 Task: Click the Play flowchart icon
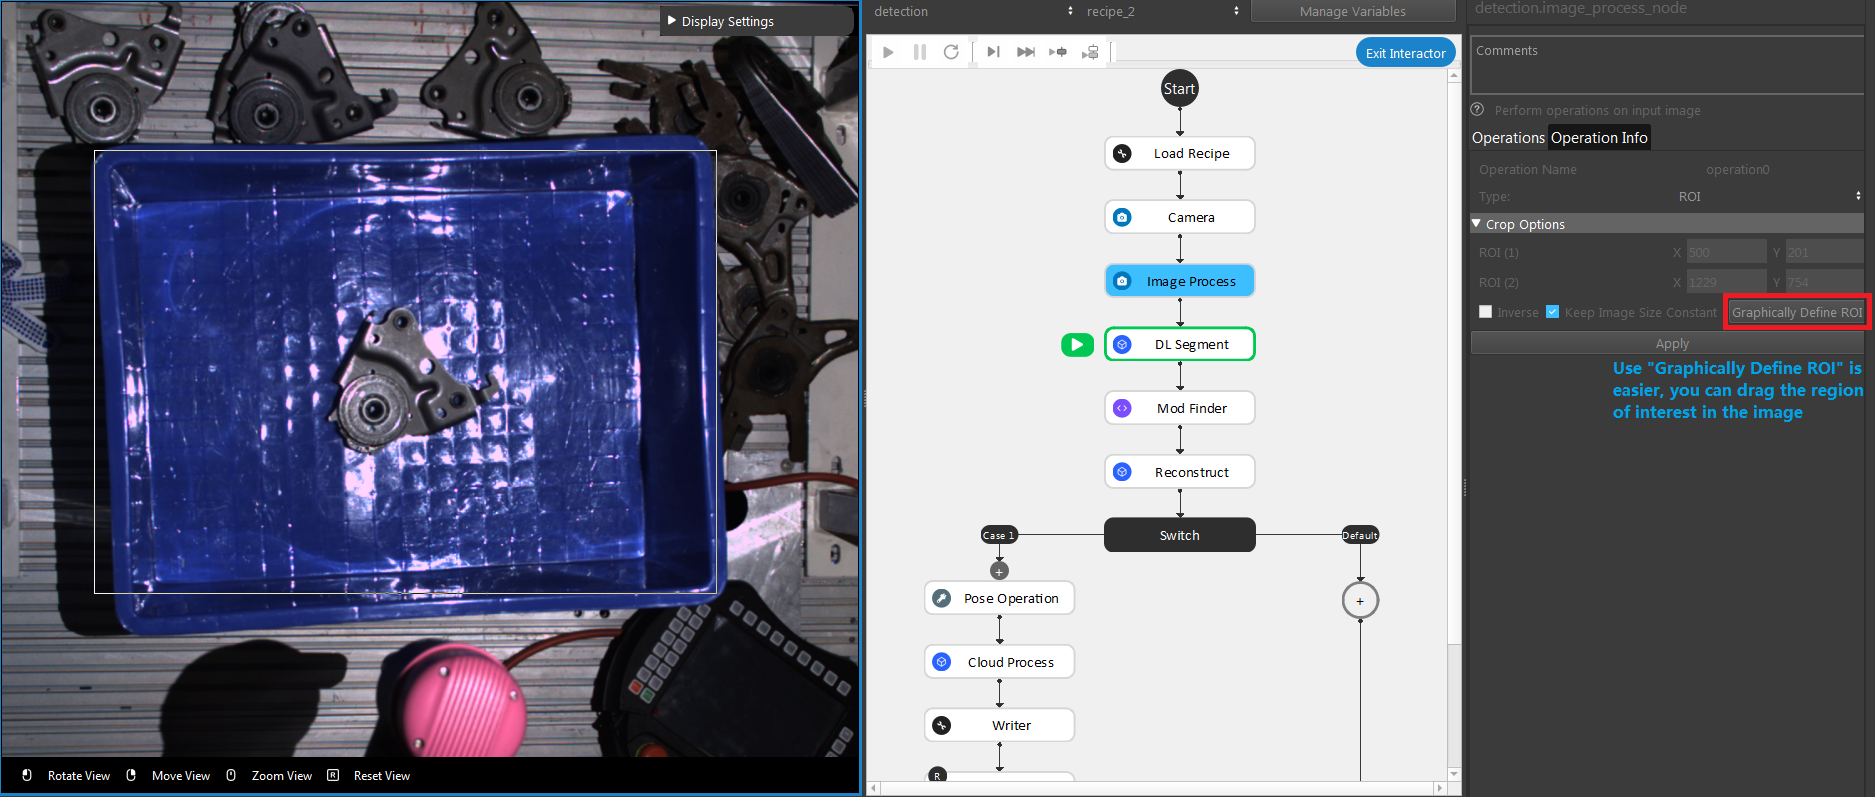(x=888, y=52)
